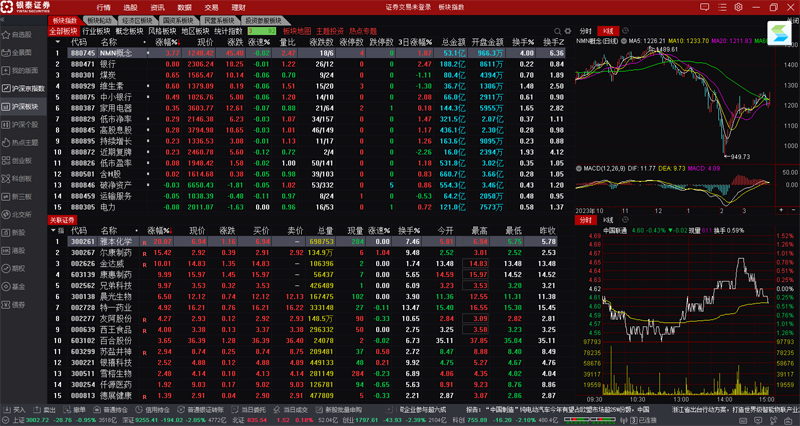800x426 pixels.
Task: Select the 概念板块 filter
Action: coord(129,31)
